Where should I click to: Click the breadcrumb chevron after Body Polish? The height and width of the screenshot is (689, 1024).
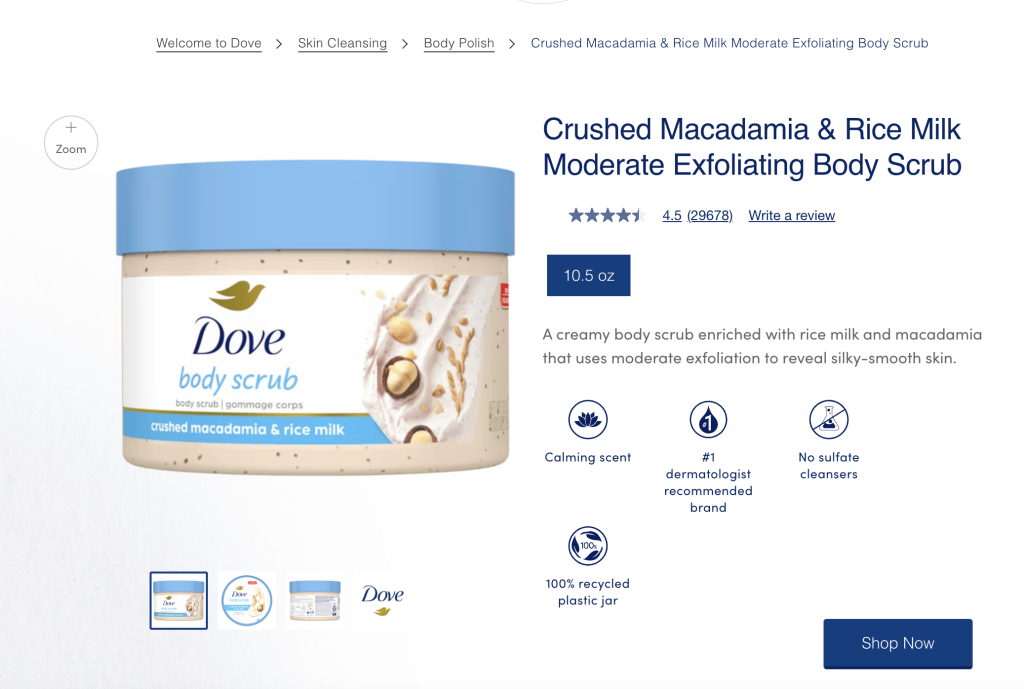pyautogui.click(x=512, y=44)
